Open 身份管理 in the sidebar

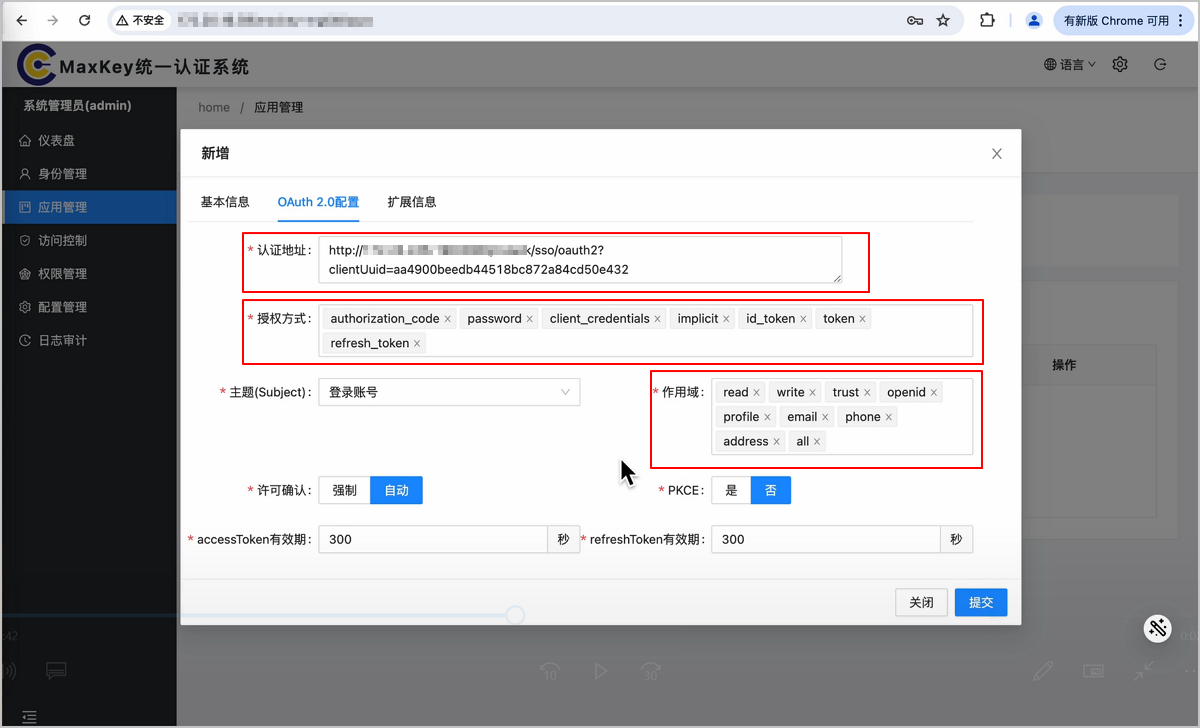89,173
